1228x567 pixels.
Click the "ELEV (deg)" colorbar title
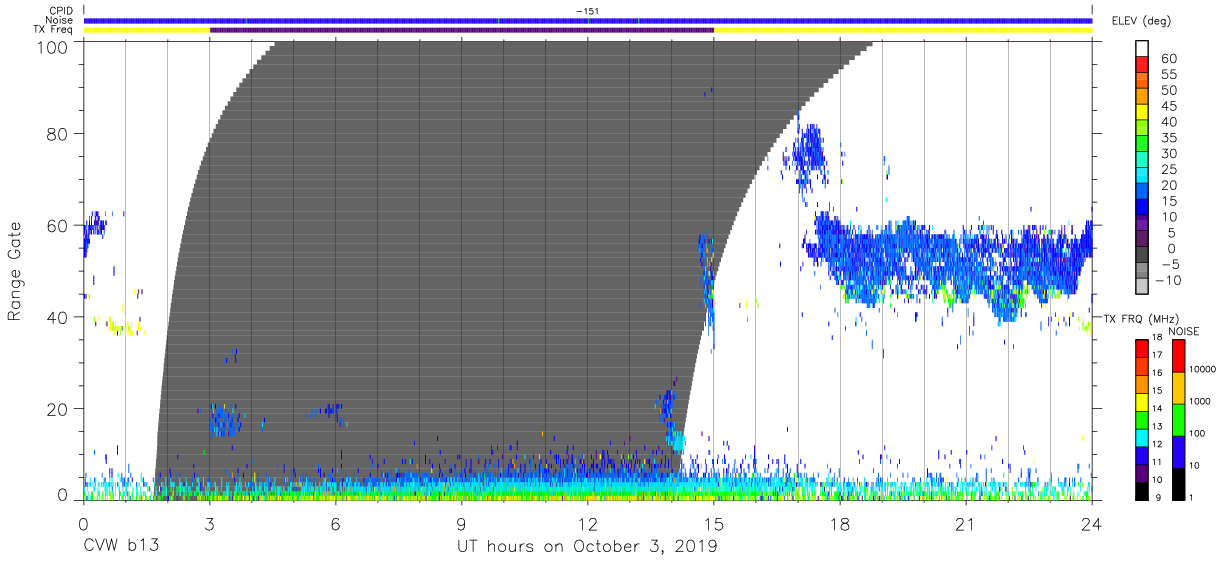pos(1141,21)
